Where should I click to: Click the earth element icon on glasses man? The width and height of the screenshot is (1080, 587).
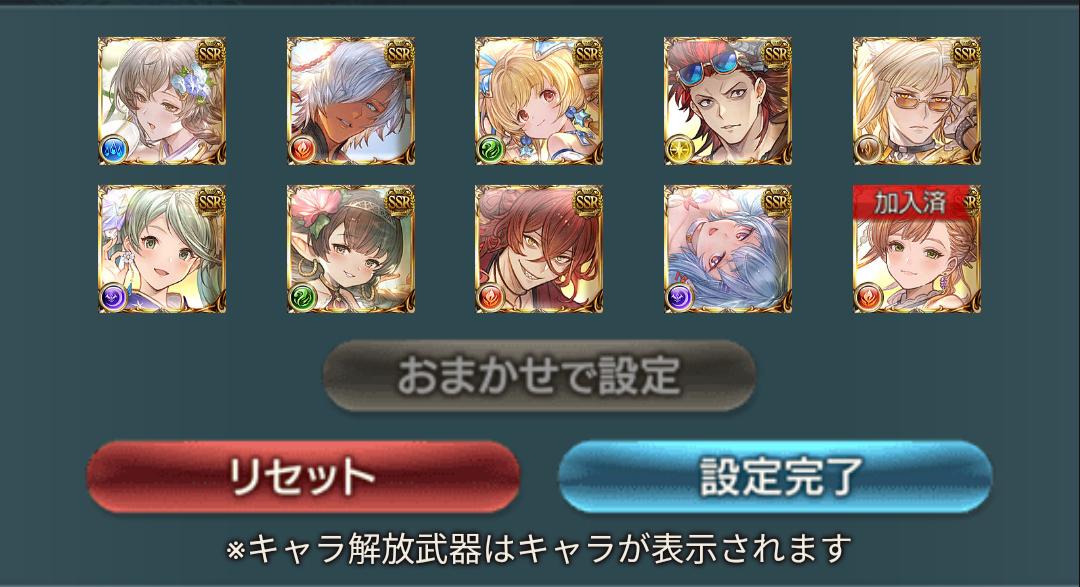point(868,150)
